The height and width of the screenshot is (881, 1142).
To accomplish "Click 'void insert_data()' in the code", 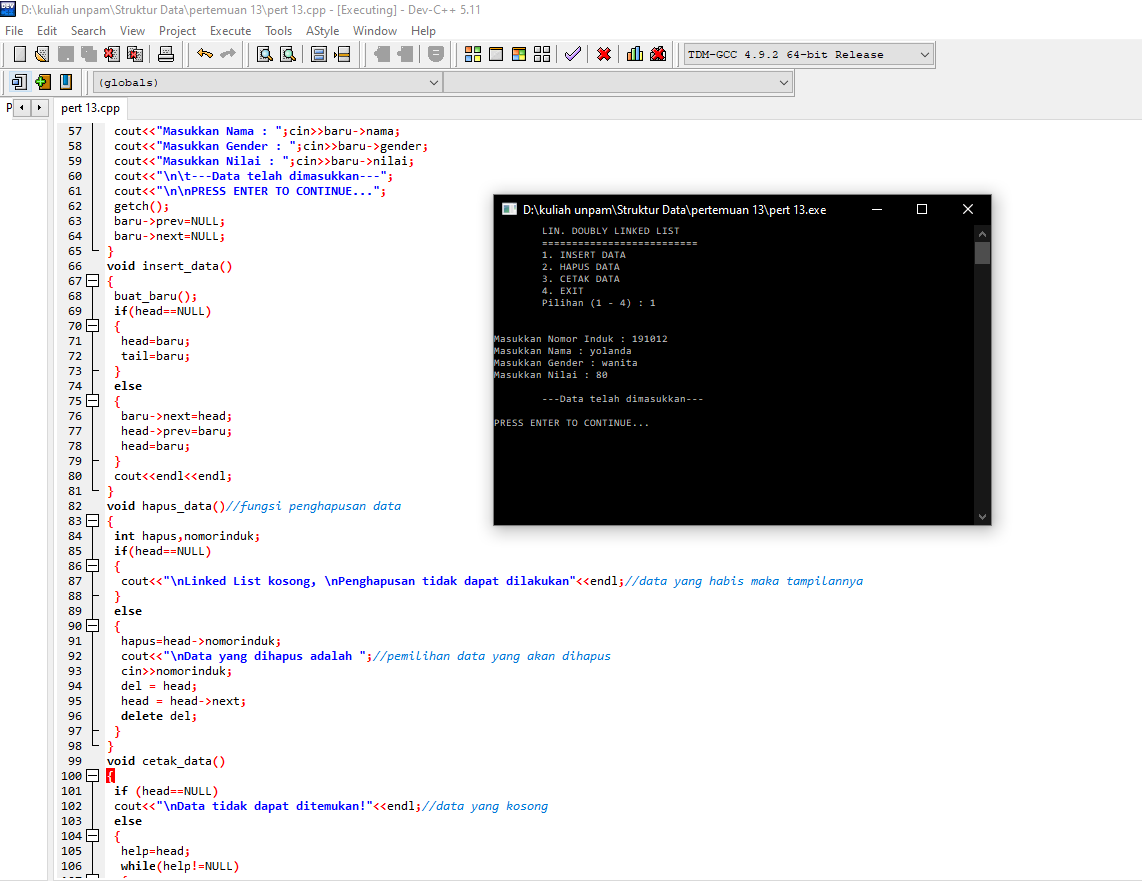I will click(x=169, y=266).
